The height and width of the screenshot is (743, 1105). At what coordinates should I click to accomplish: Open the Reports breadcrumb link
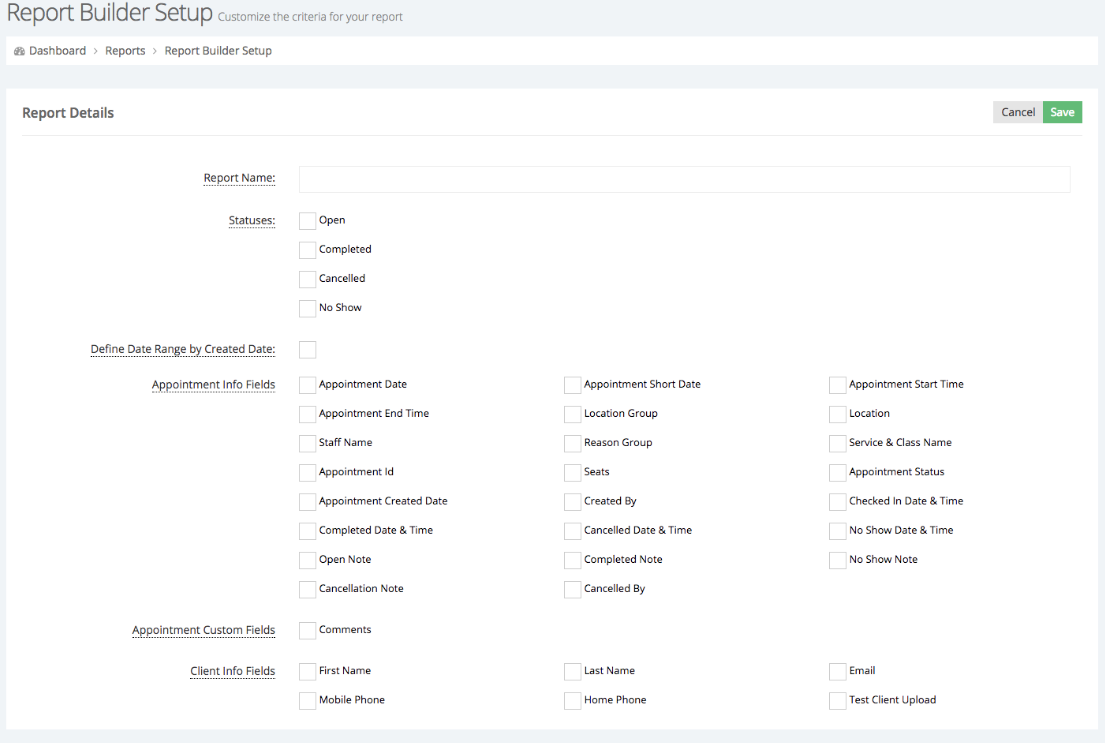125,51
